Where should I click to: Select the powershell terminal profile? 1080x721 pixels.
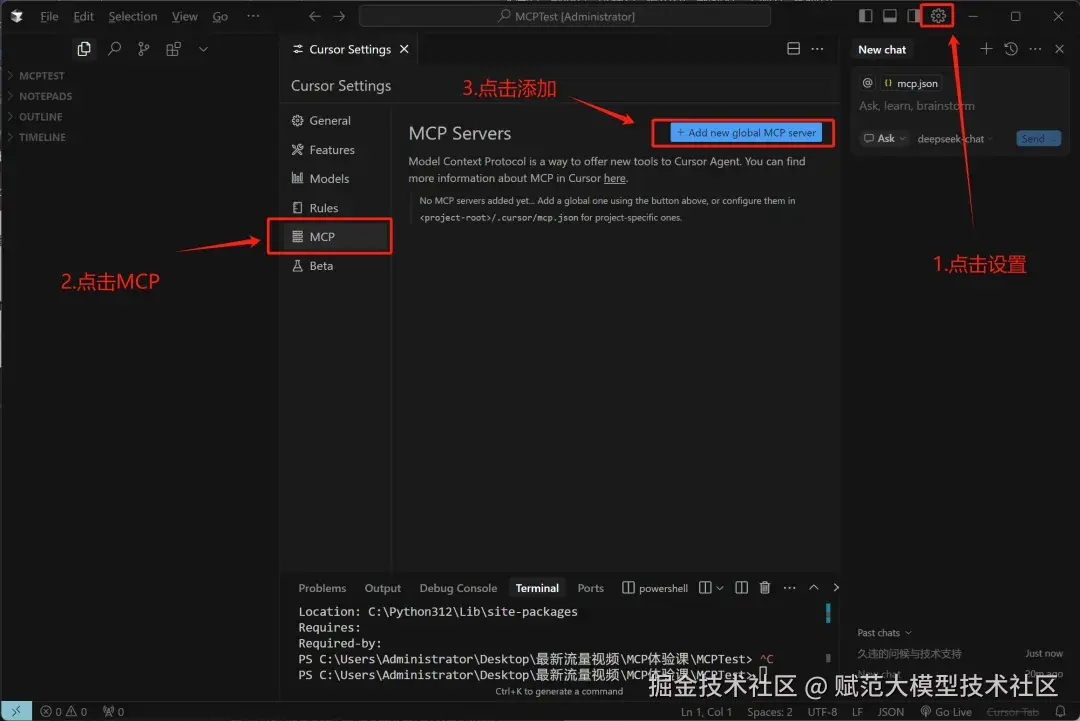655,588
